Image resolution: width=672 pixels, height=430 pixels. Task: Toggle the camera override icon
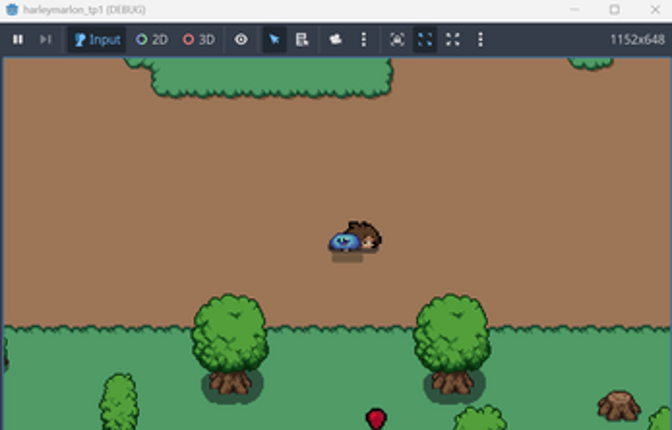coord(335,40)
